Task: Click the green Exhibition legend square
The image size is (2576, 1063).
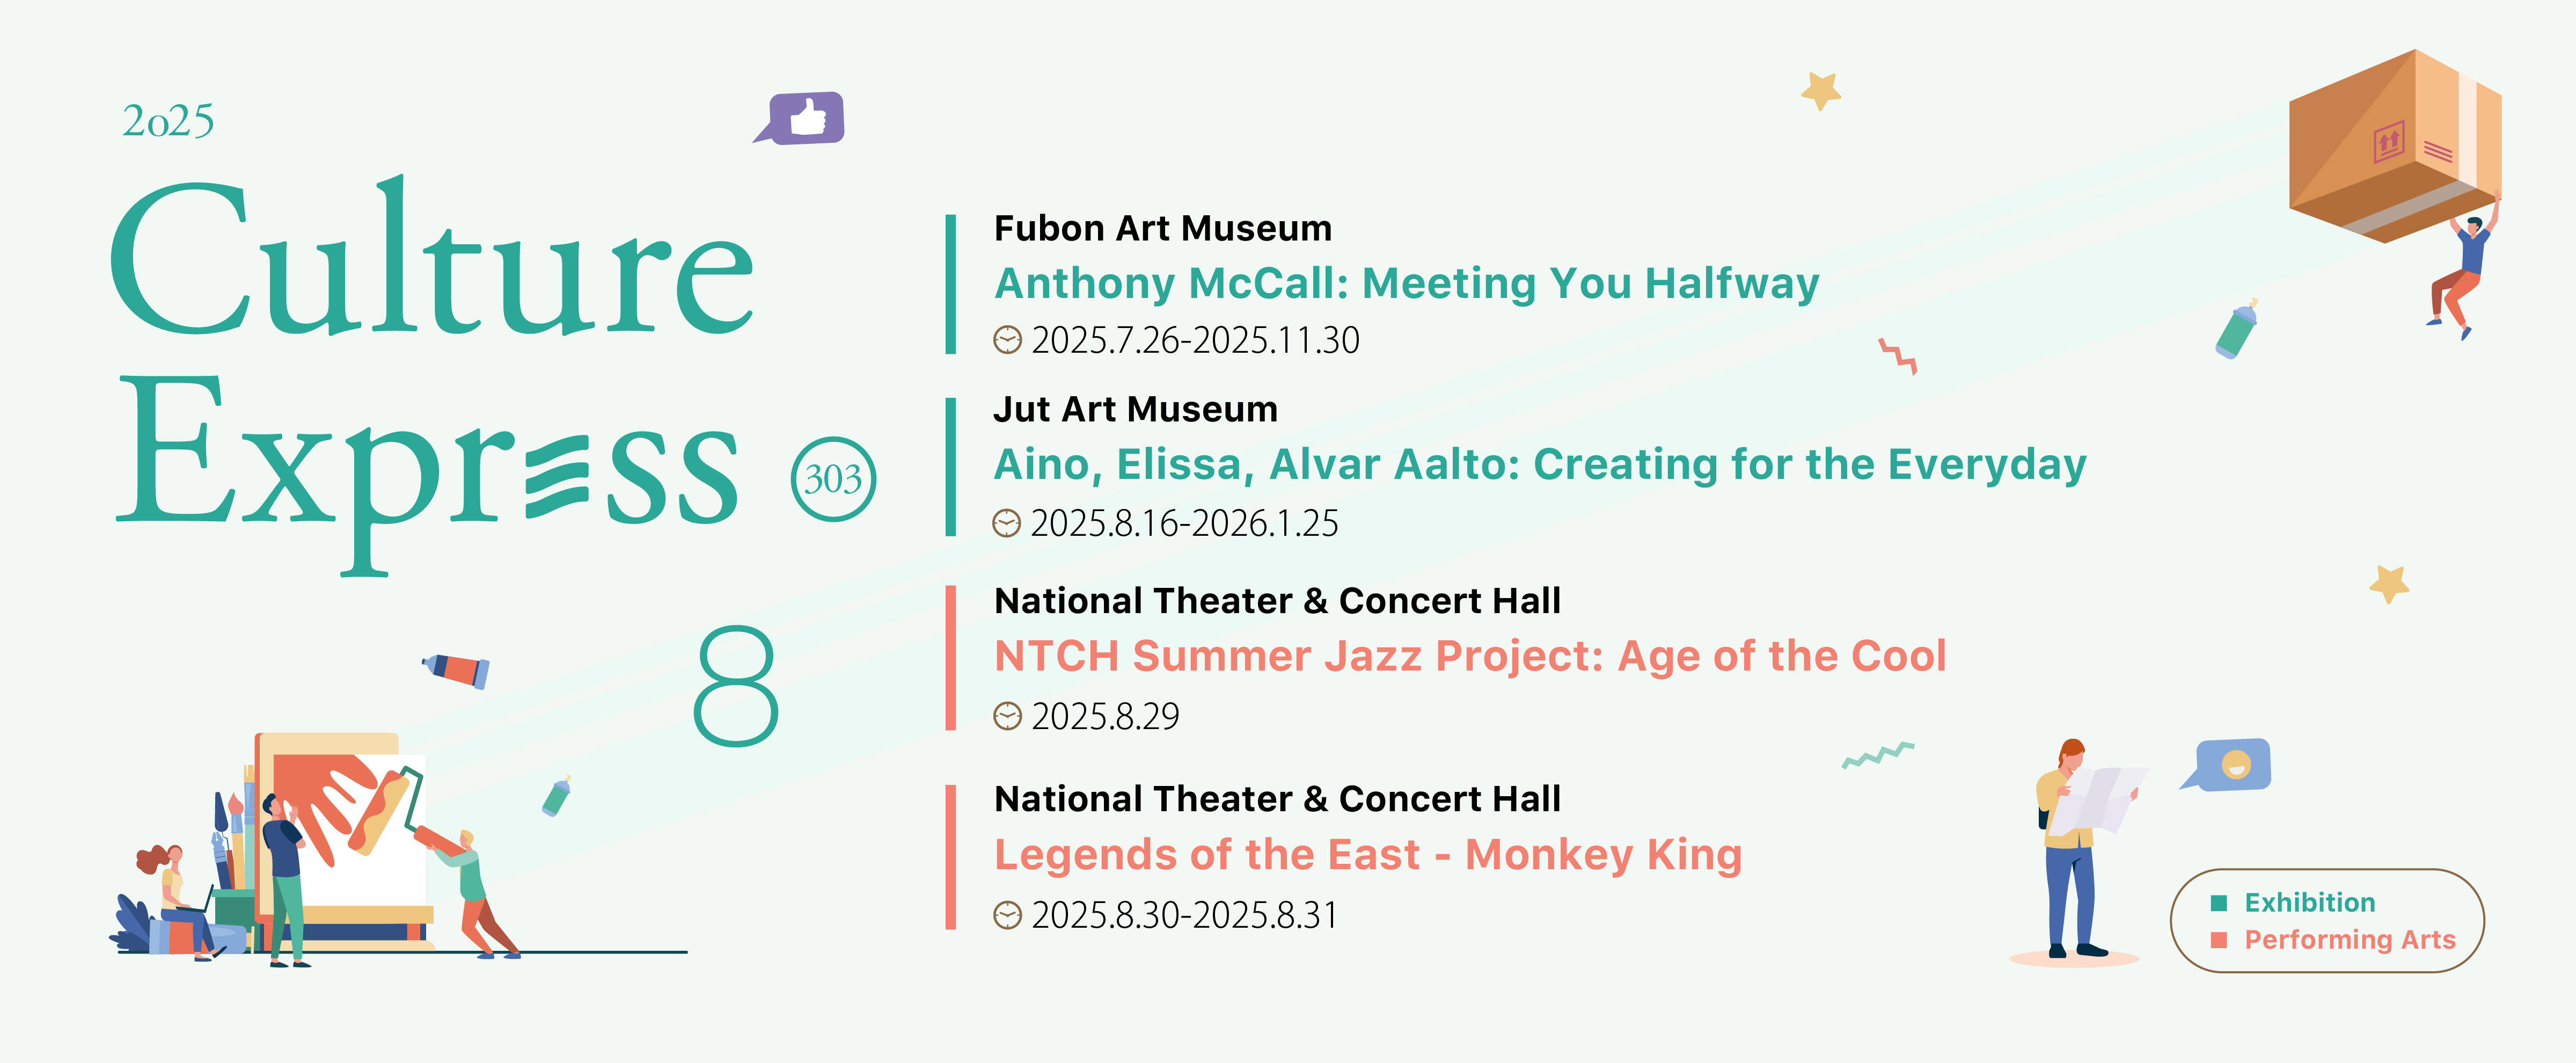Action: pyautogui.click(x=2219, y=903)
